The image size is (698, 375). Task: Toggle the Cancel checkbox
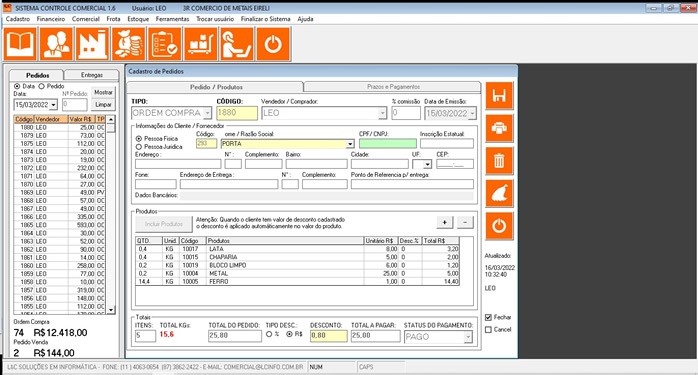(x=488, y=330)
